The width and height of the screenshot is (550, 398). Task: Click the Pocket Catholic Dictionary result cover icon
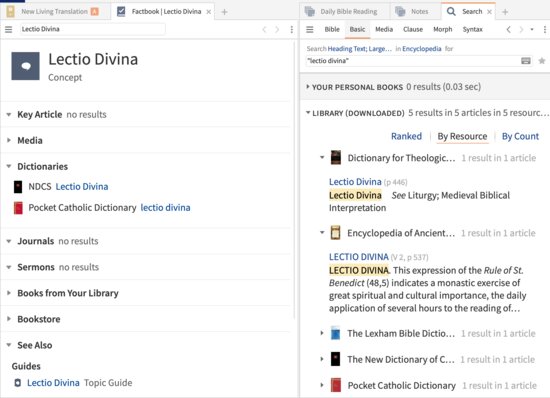click(x=336, y=385)
